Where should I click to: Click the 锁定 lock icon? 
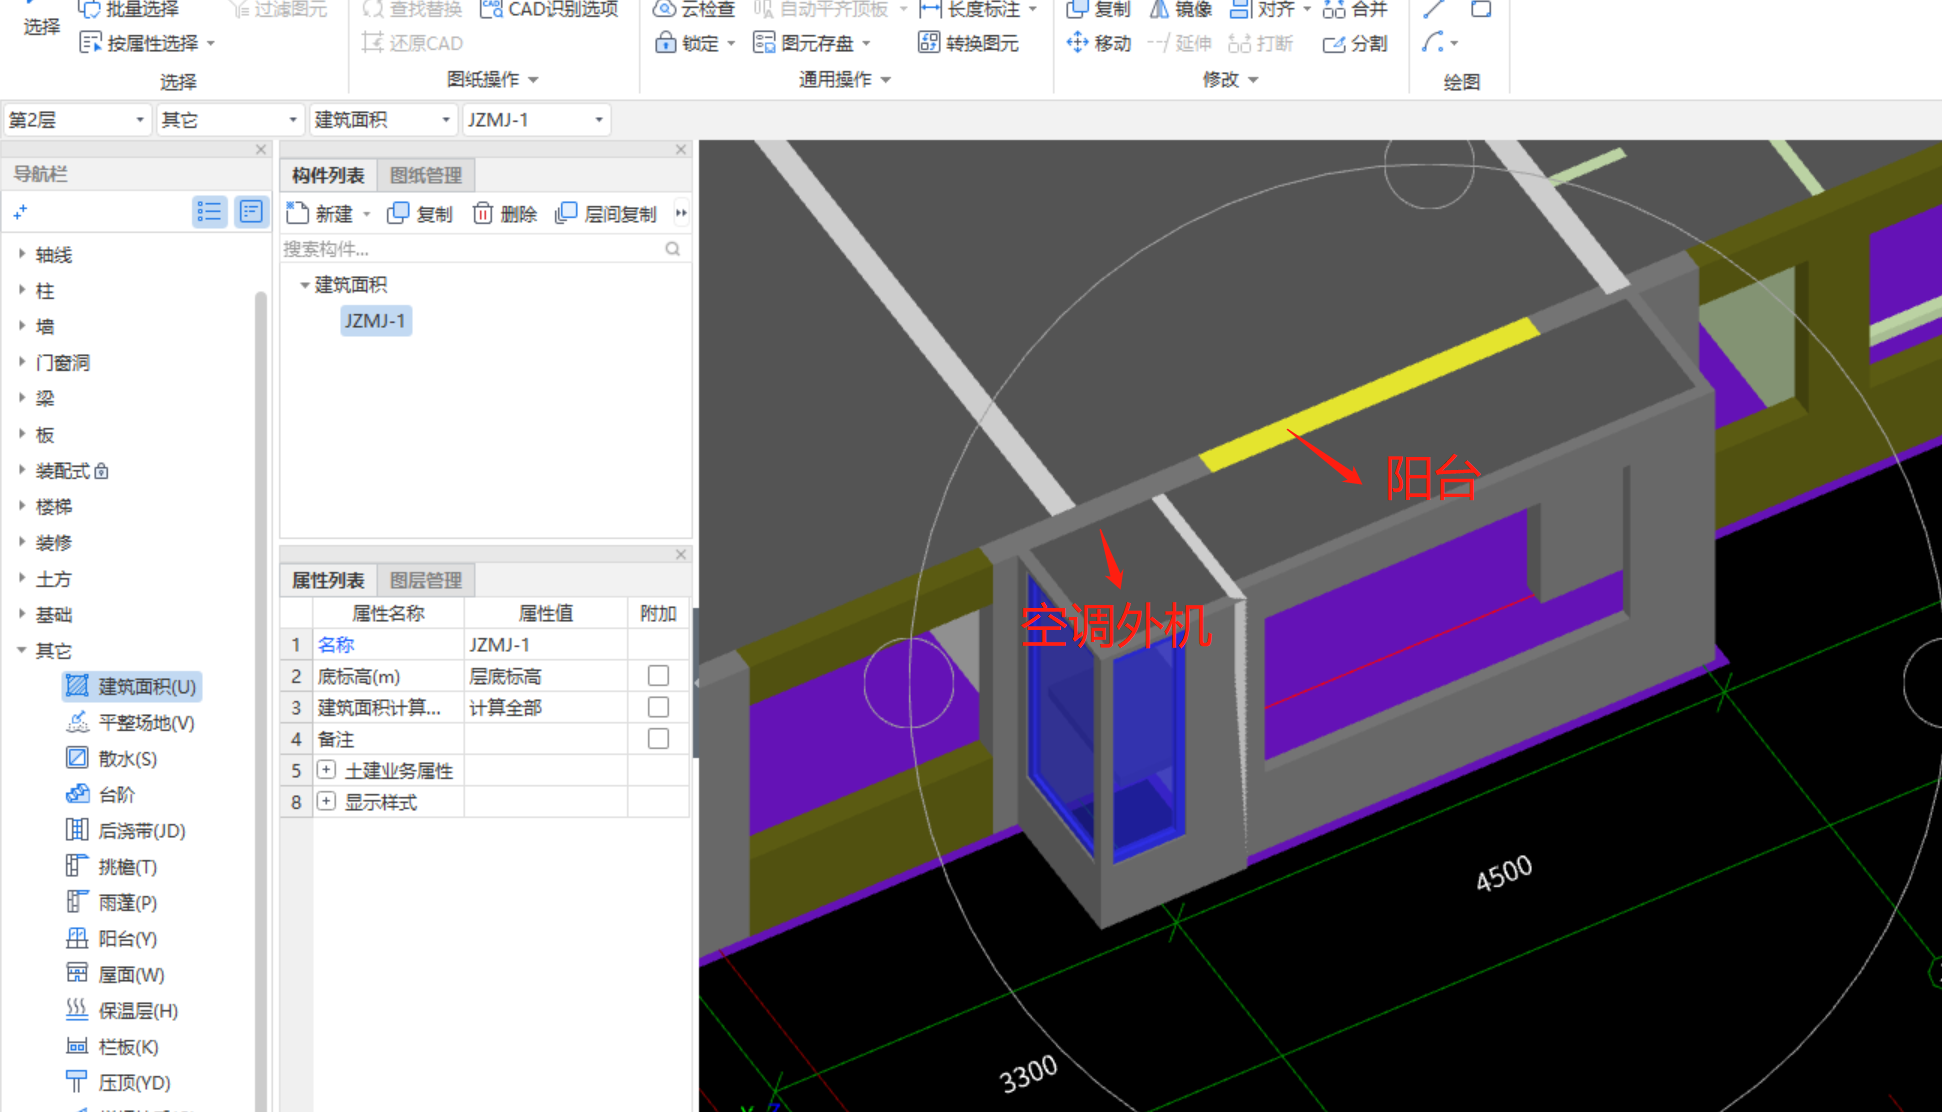pos(665,43)
